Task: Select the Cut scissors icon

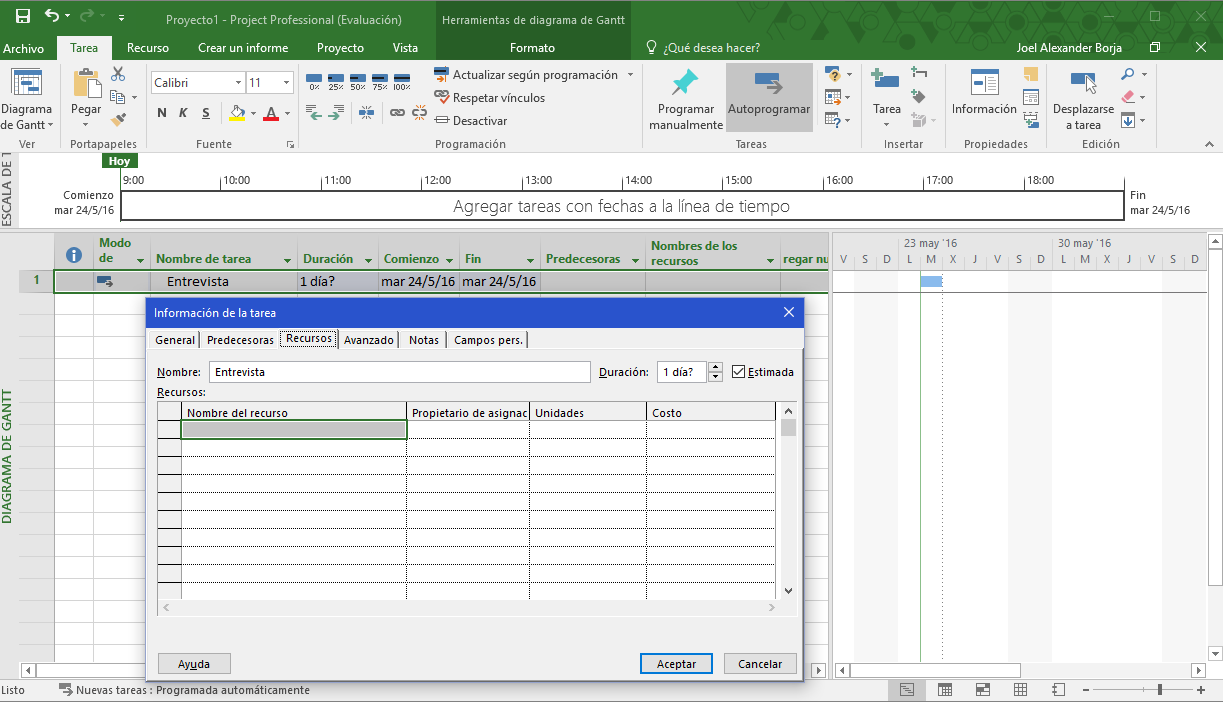Action: coord(118,74)
